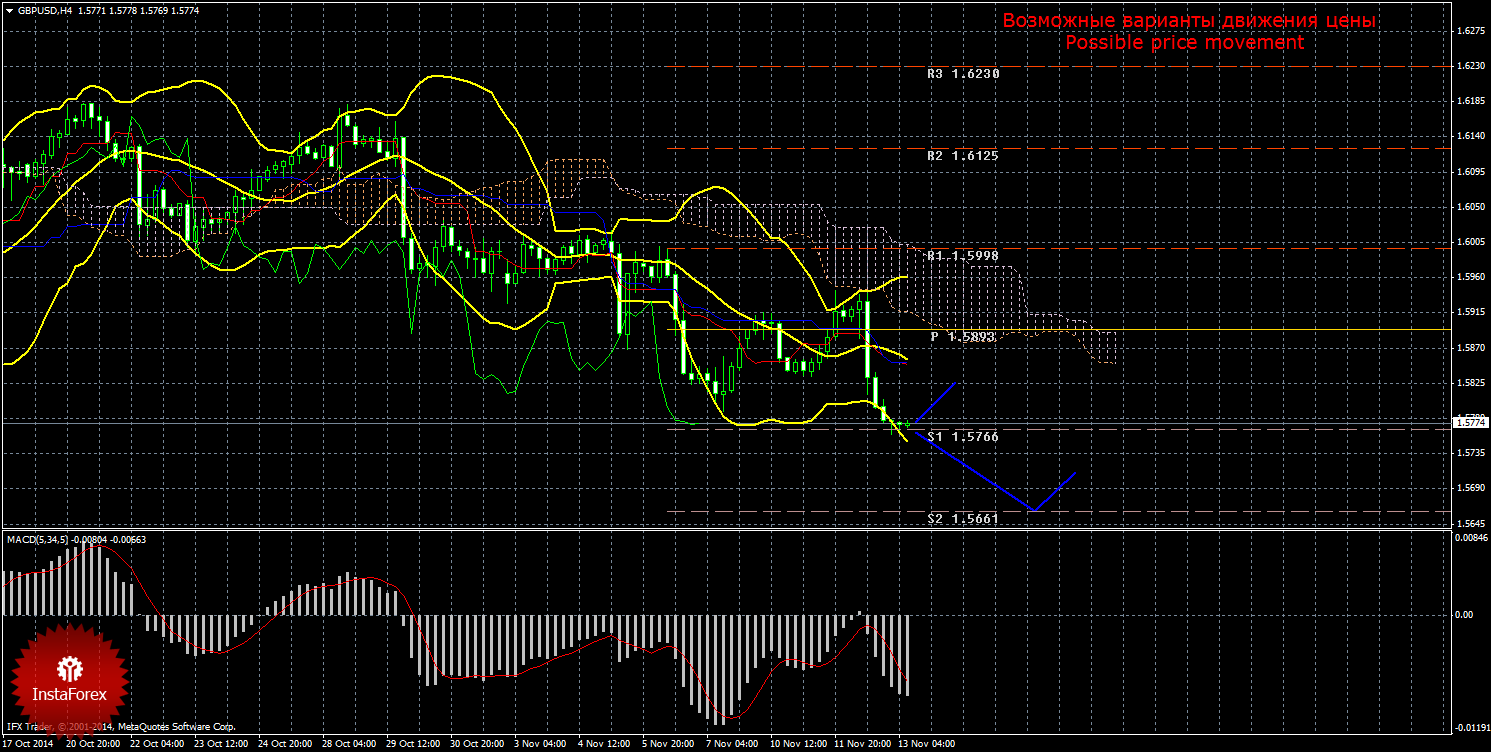Click the IFX Trader MetaQuotes copyright text
This screenshot has width=1491, height=752.
(x=120, y=727)
